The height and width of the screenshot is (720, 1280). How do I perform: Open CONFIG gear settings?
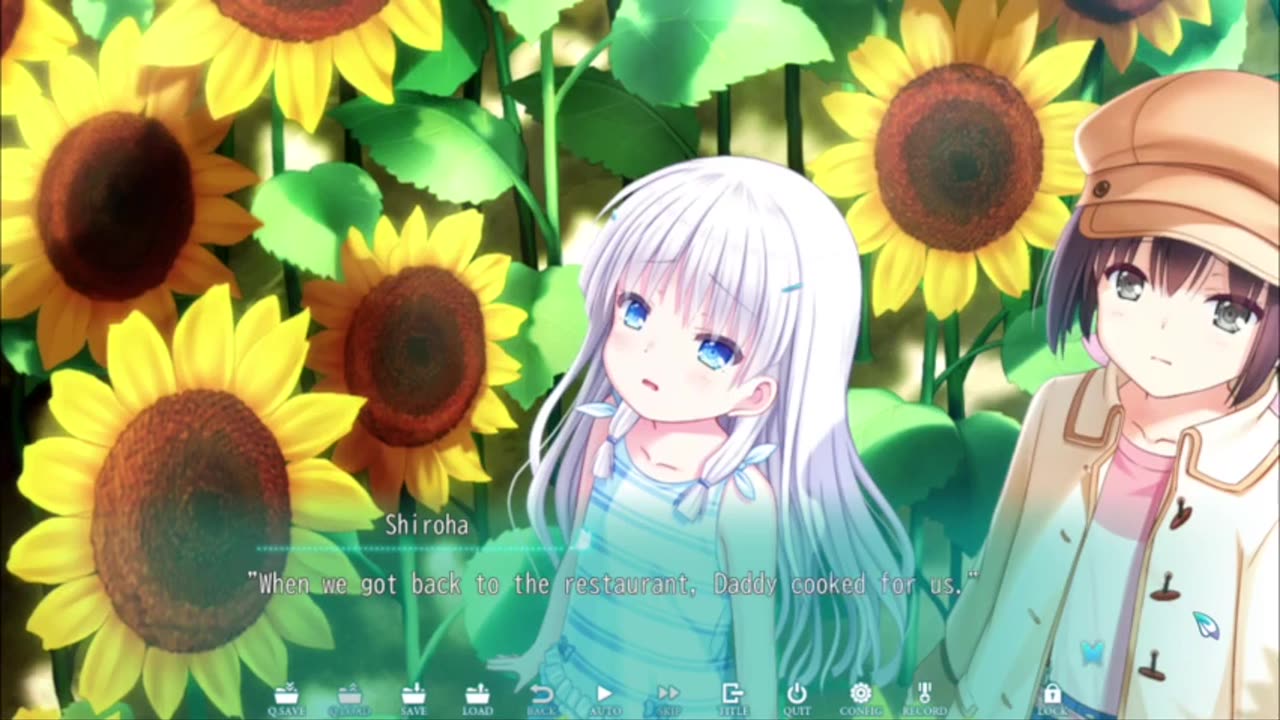pos(860,698)
